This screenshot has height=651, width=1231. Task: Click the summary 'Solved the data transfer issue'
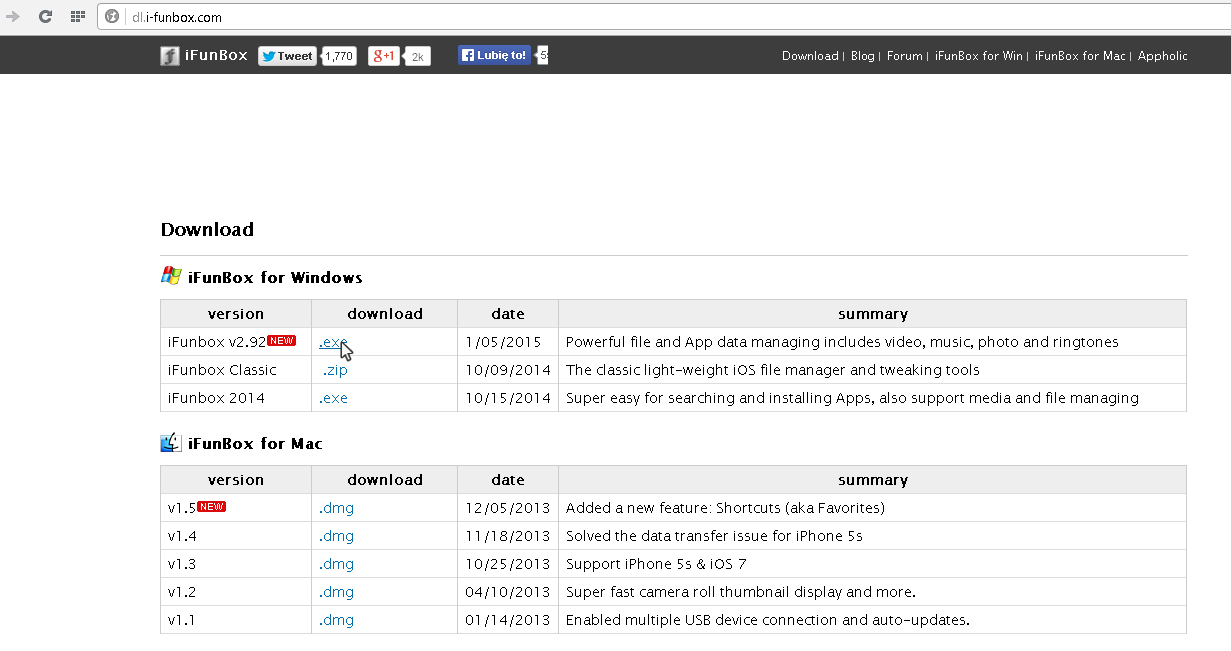[714, 536]
